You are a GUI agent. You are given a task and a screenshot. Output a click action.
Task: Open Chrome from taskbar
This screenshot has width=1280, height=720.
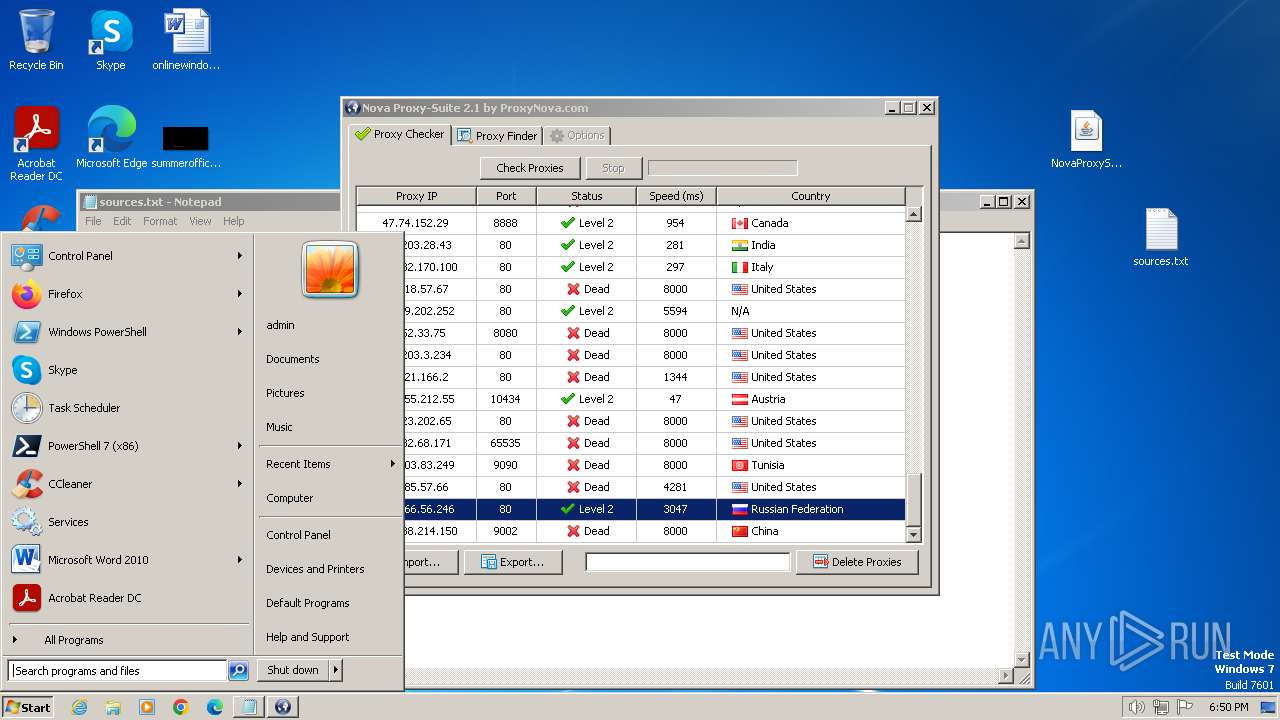[181, 707]
